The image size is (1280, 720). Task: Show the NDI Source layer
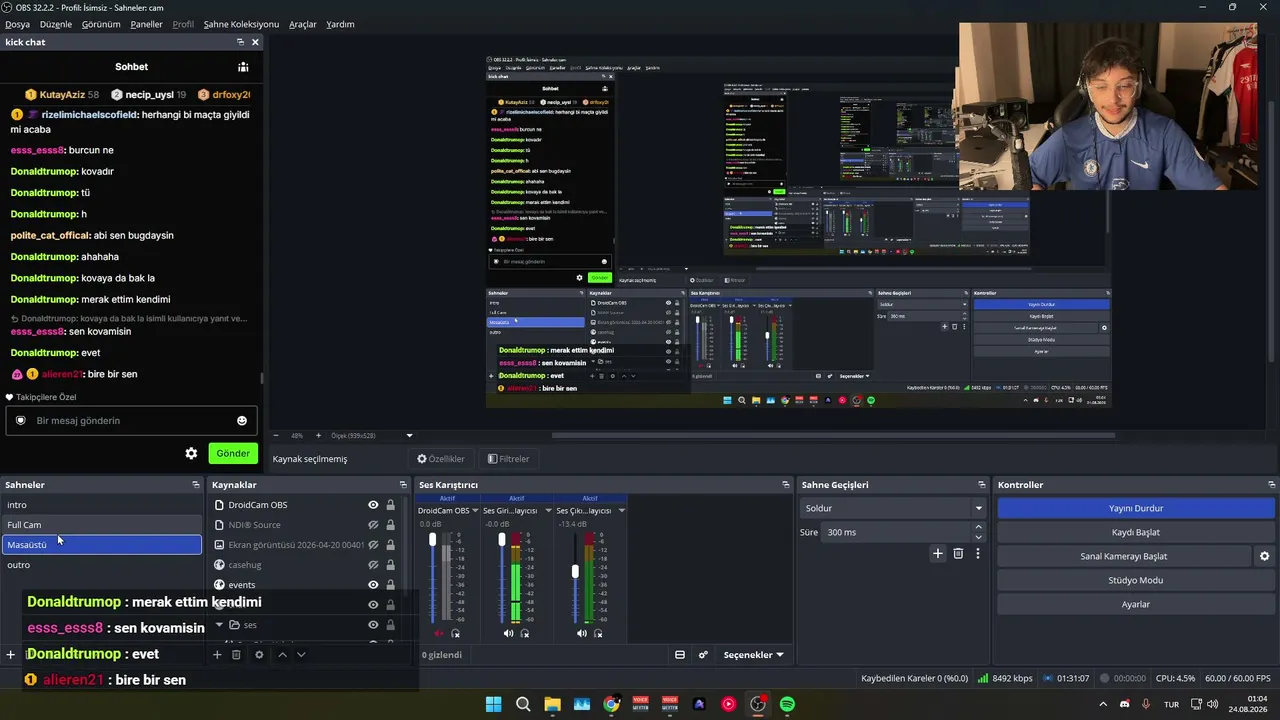[373, 525]
